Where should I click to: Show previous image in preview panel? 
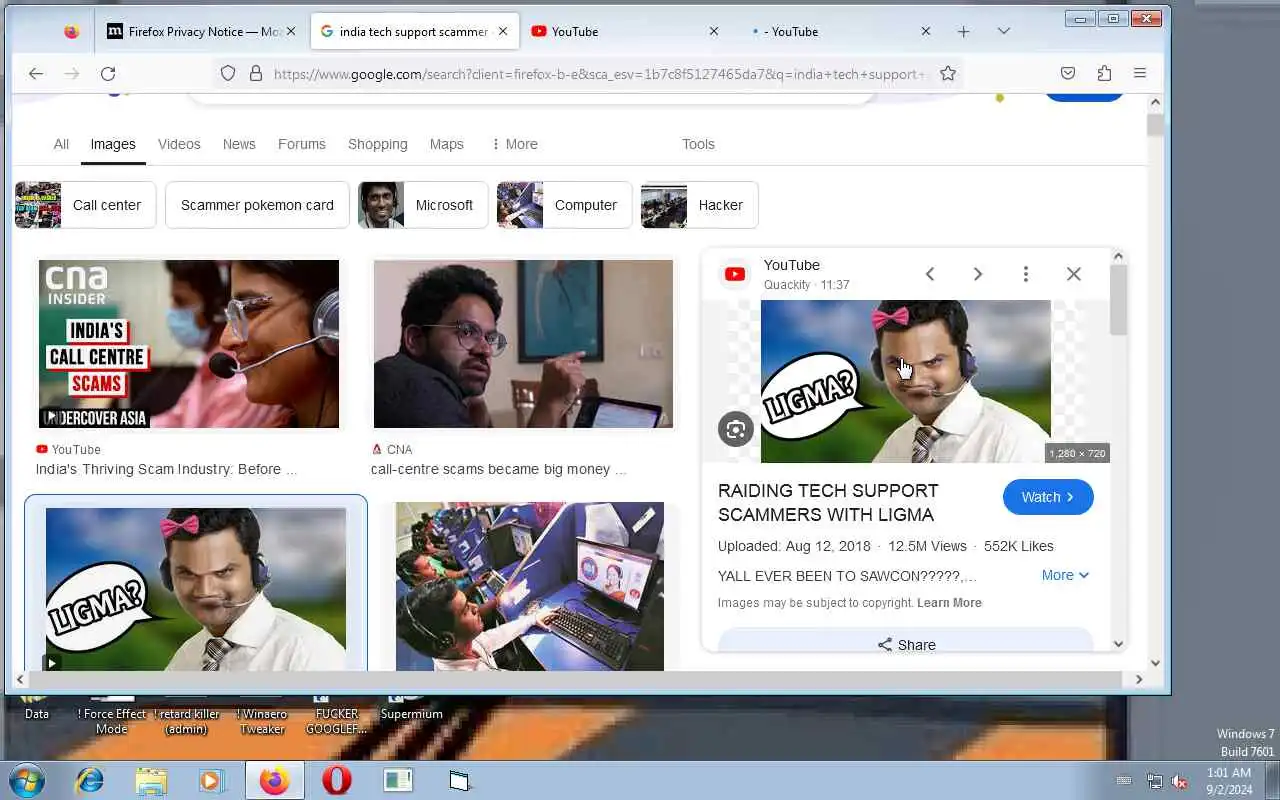point(930,274)
